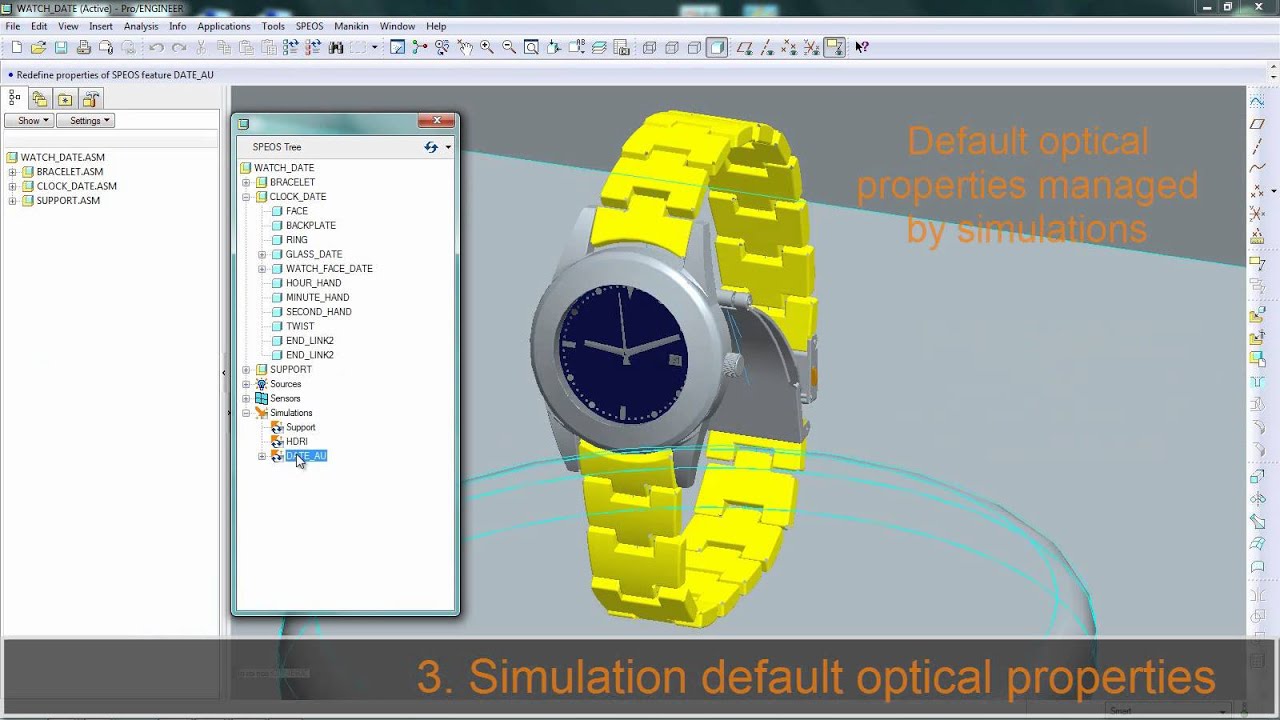Expand SUPPORT.ASM in model tree
1280x720 pixels.
(12, 201)
